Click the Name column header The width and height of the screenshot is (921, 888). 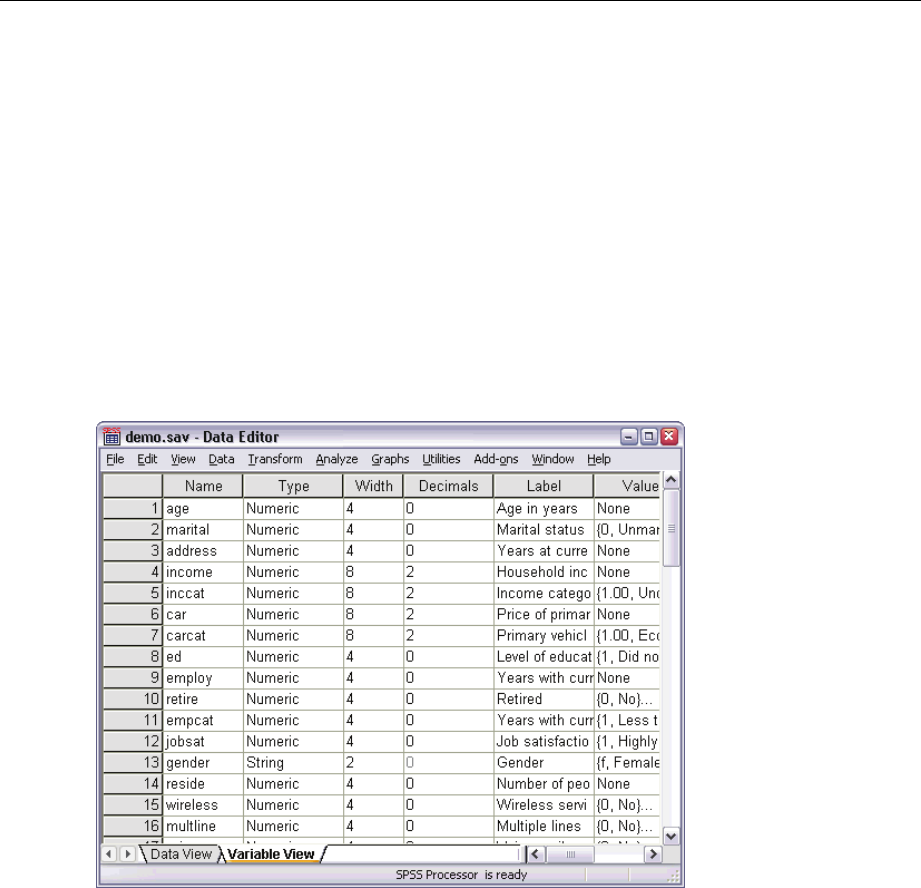[203, 486]
